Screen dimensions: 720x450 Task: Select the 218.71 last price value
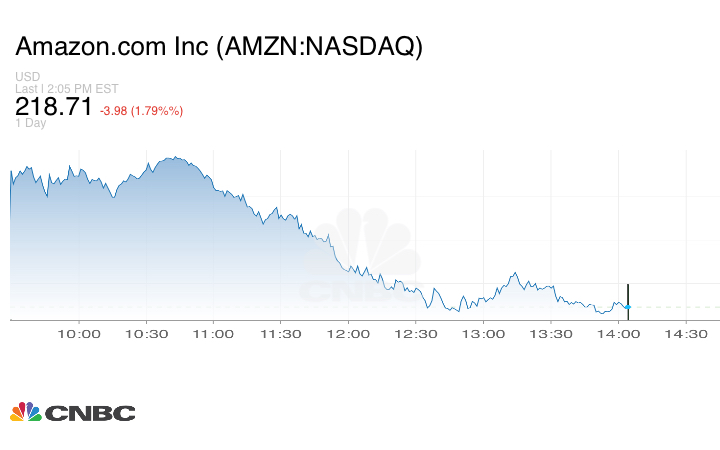[54, 107]
